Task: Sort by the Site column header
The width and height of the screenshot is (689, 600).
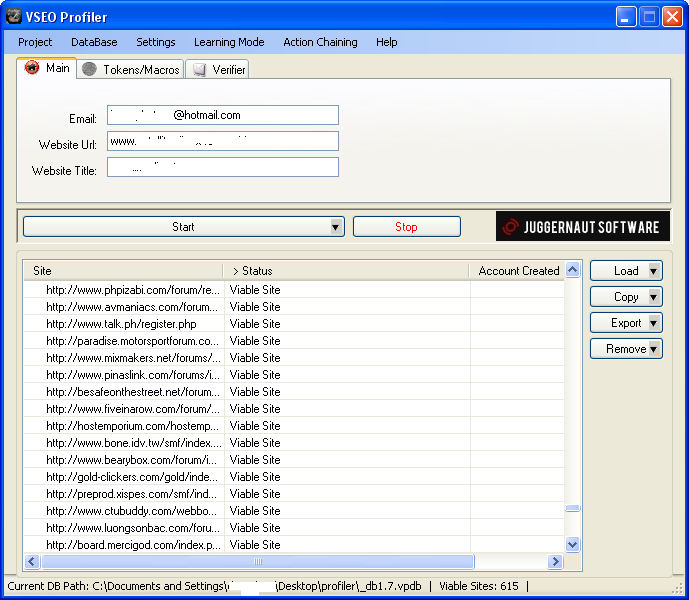Action: click(x=123, y=271)
